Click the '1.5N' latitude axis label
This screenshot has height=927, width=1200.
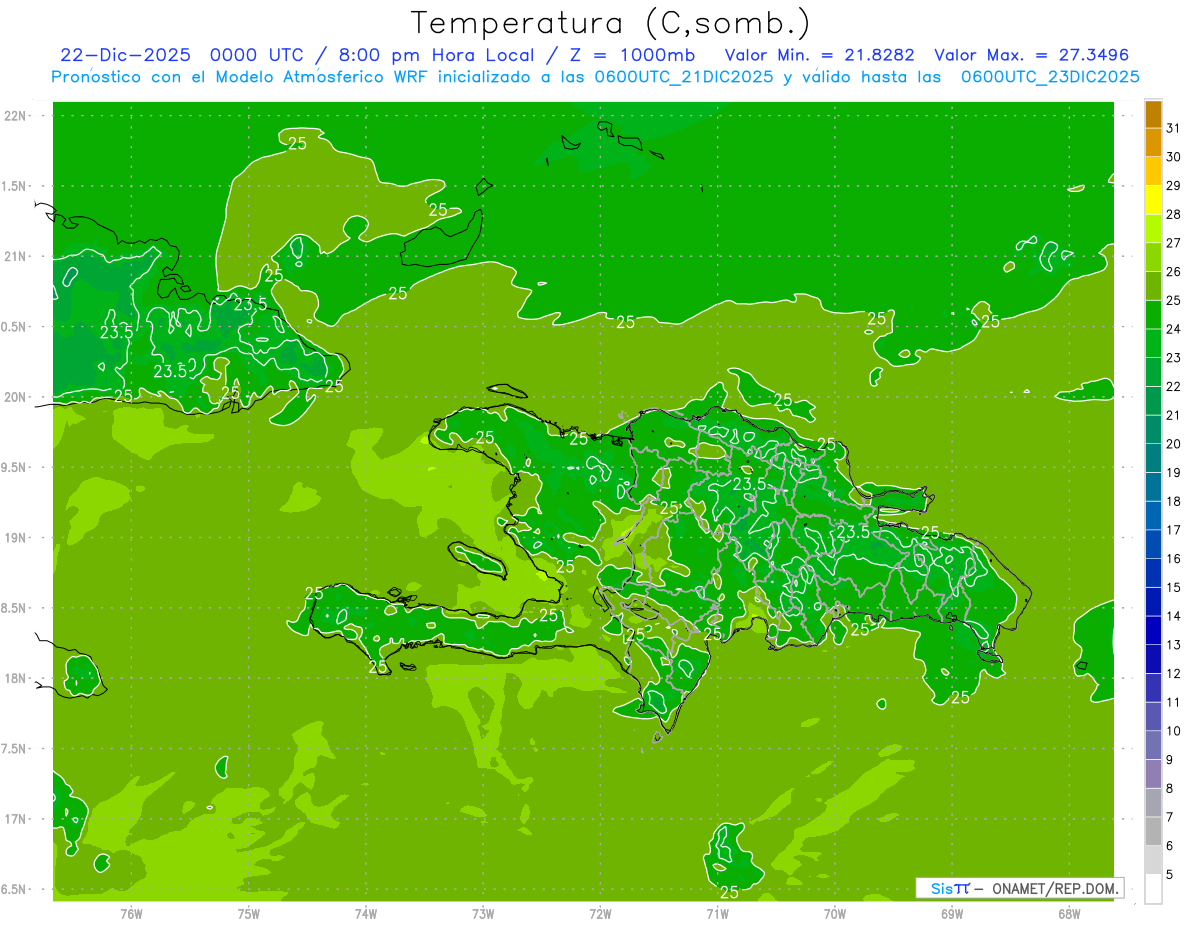click(x=14, y=186)
